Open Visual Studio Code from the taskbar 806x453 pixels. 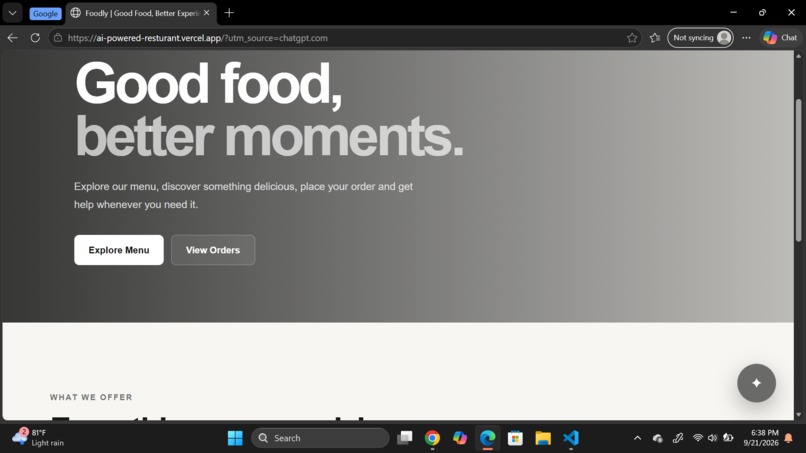coord(571,438)
